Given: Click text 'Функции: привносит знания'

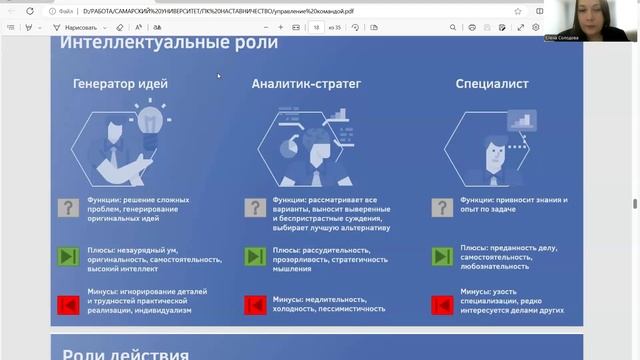Looking at the screenshot, I should [x=514, y=204].
